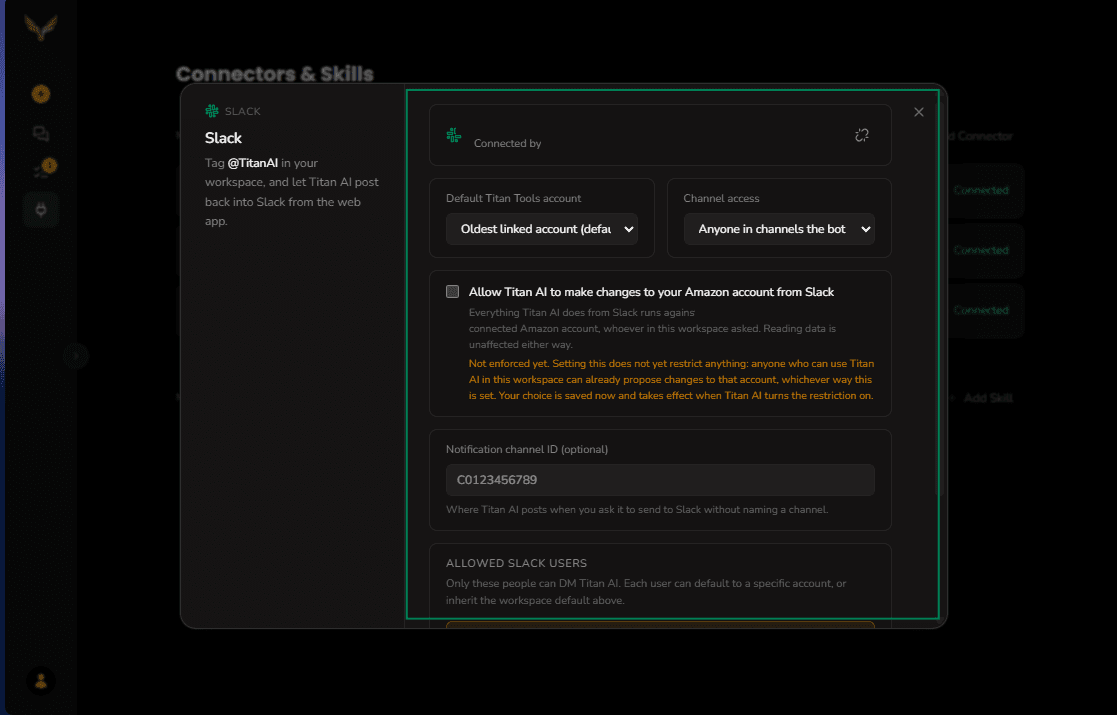The height and width of the screenshot is (715, 1117).
Task: Close the Slack settings dialog
Action: (919, 112)
